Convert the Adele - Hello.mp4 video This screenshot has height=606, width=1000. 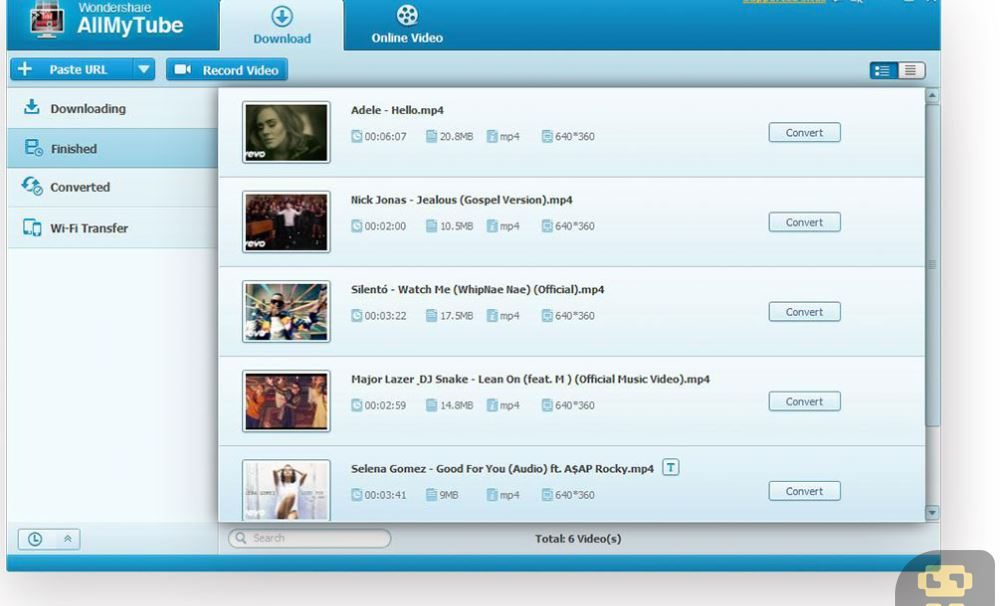coord(804,133)
